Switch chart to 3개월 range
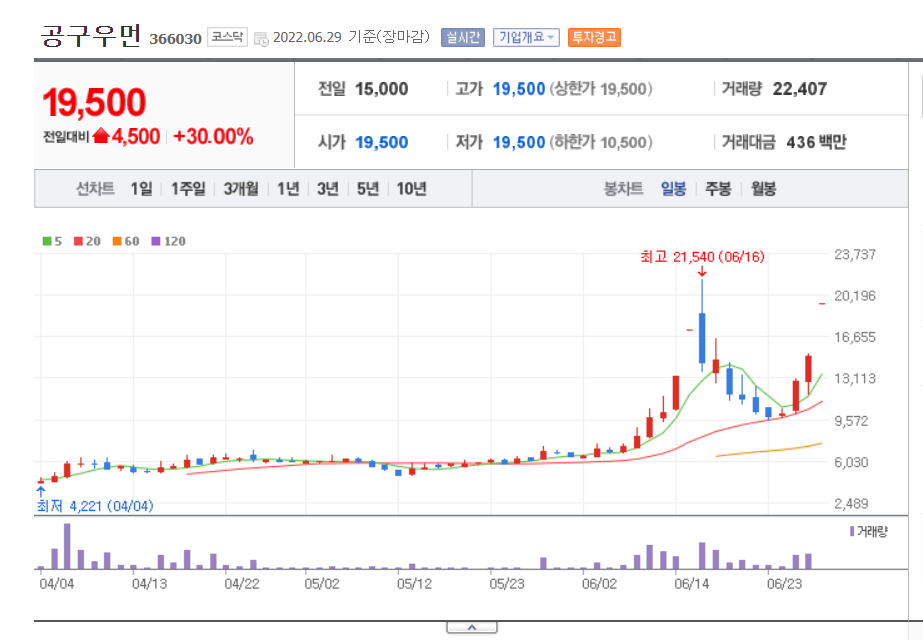Screen dimensions: 923x640 click(x=241, y=189)
